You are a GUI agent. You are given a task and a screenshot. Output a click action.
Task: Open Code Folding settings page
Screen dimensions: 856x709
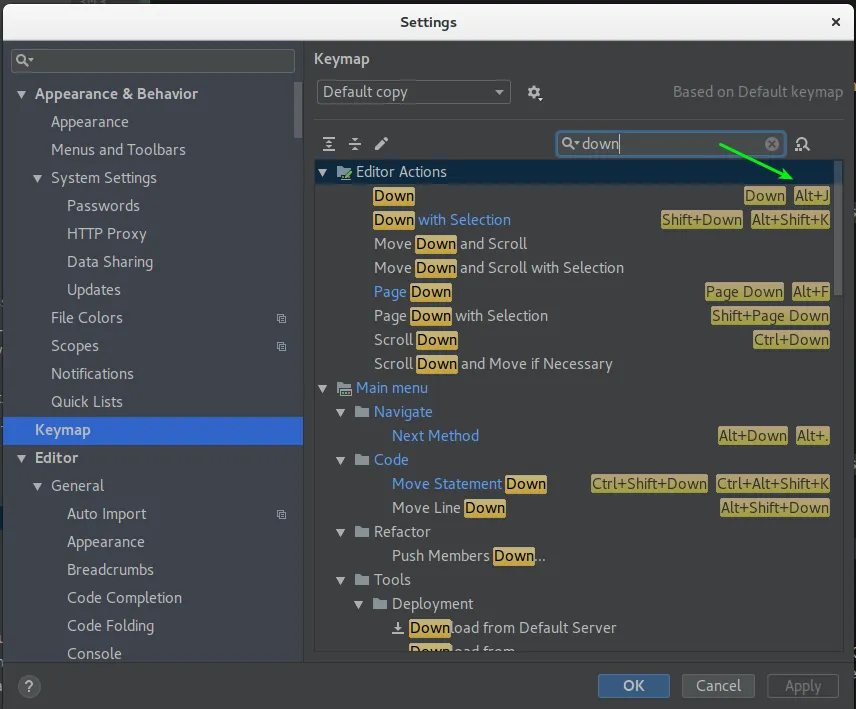[110, 626]
